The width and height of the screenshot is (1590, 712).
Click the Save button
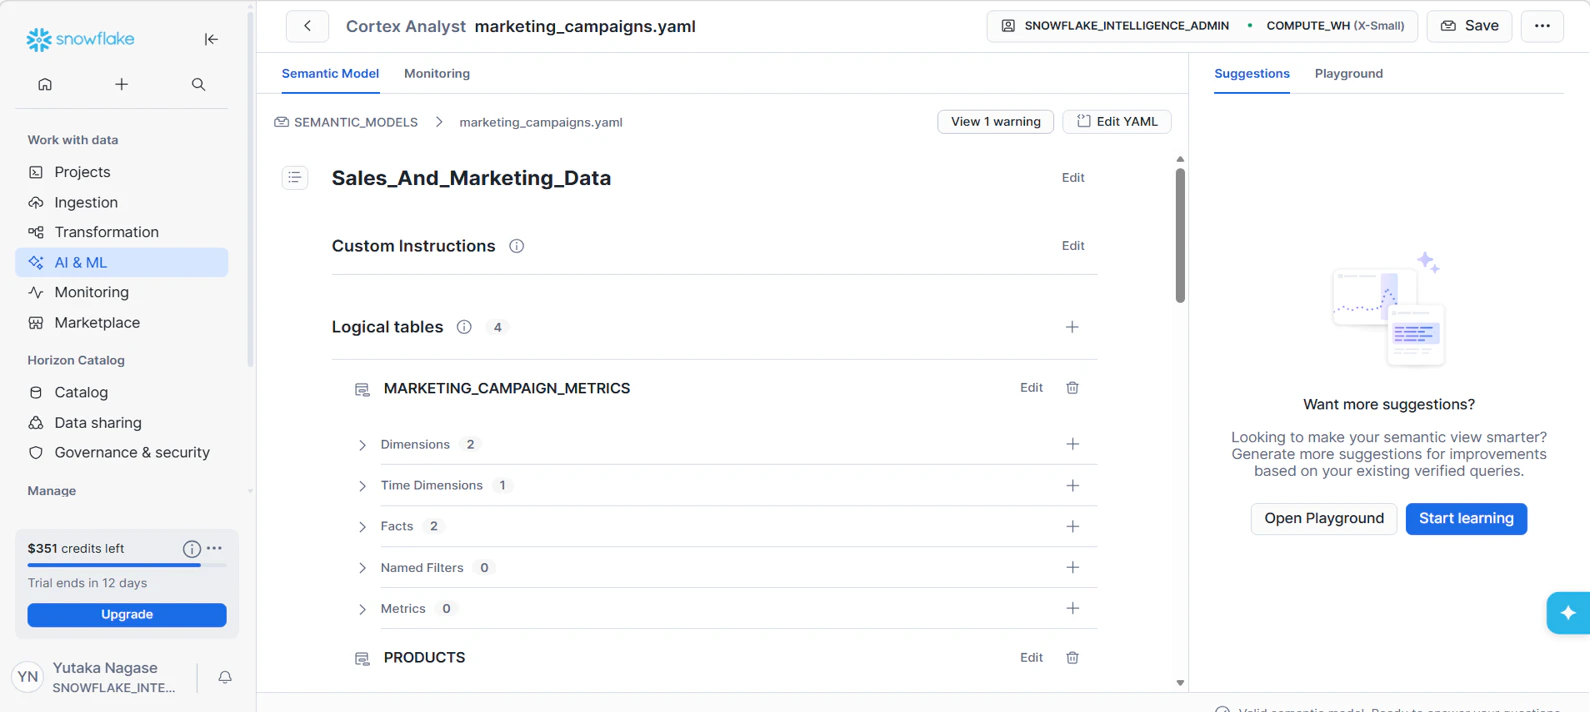pyautogui.click(x=1469, y=26)
